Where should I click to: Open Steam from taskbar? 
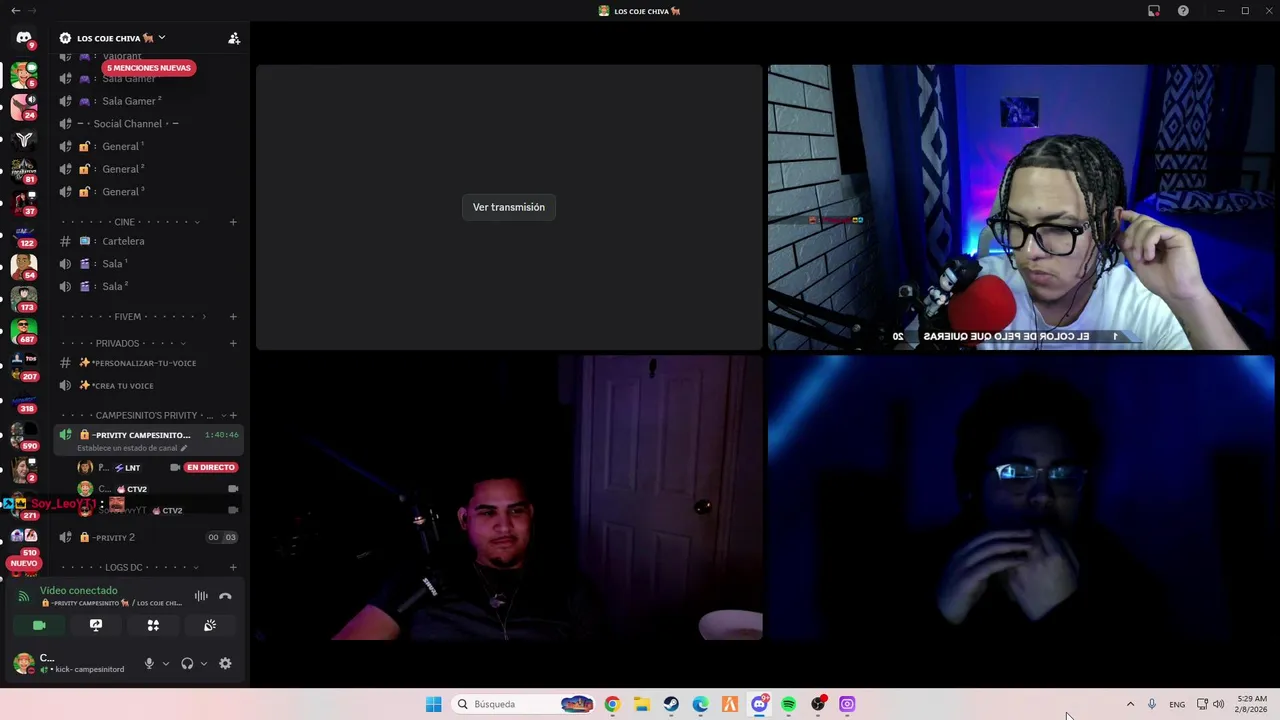pos(671,704)
